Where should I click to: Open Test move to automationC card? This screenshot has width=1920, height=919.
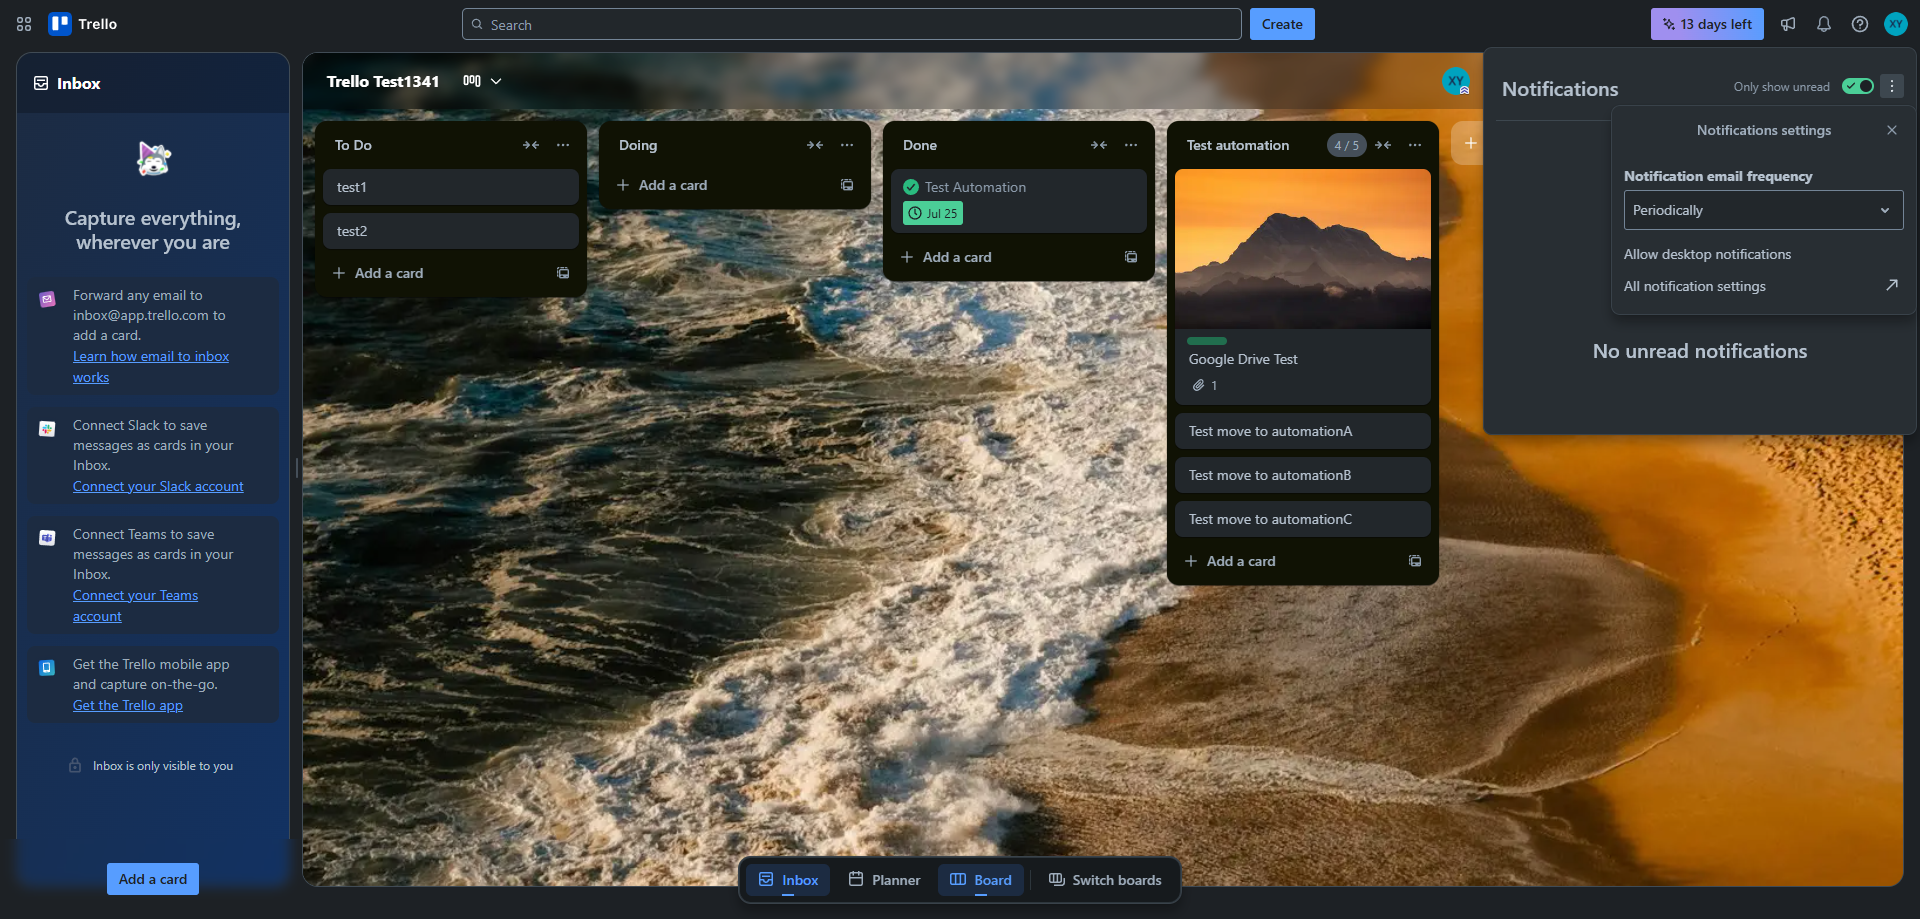[1303, 519]
